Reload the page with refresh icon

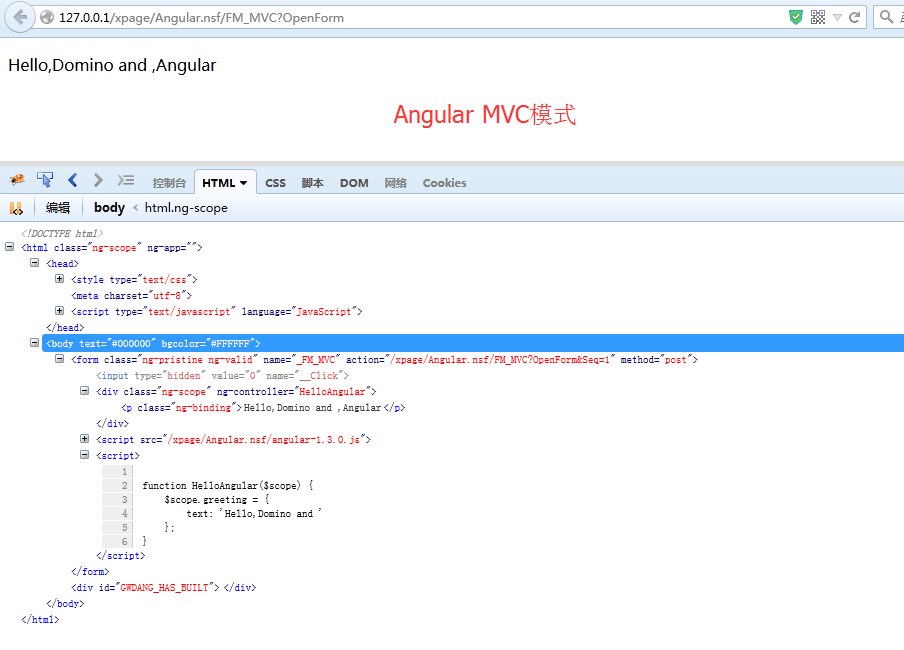click(x=854, y=17)
